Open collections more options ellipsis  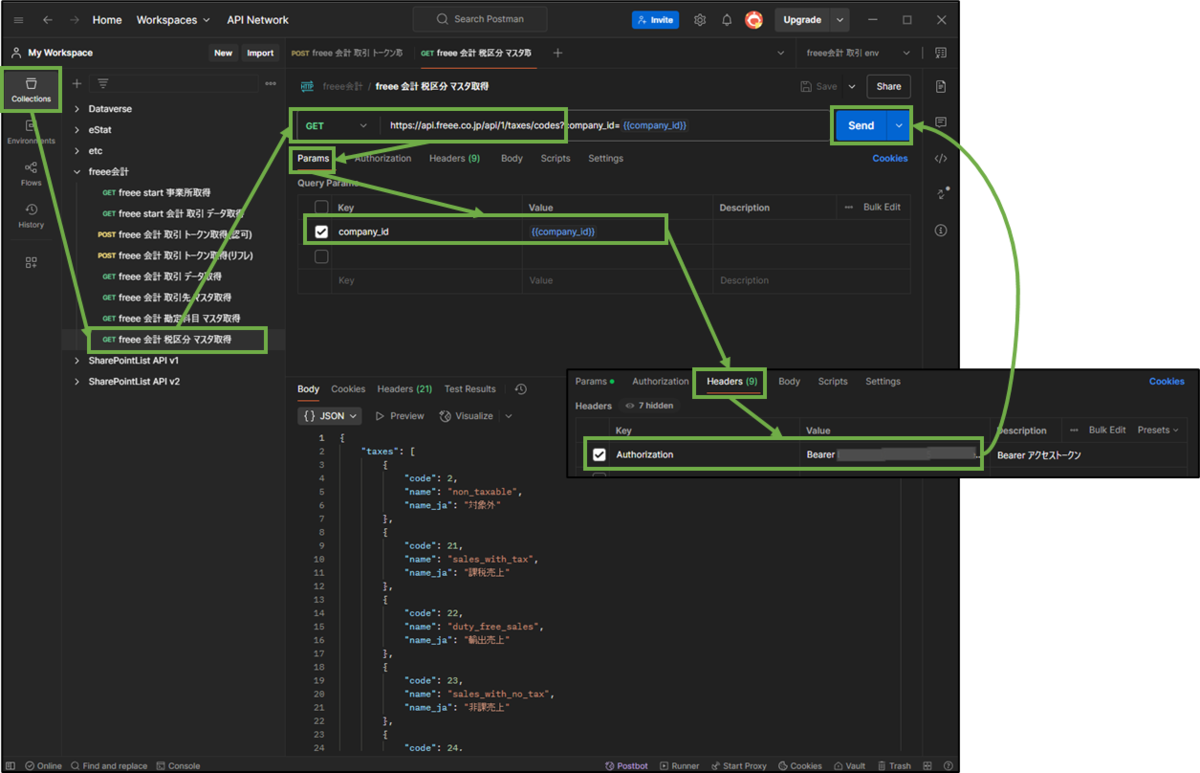(270, 84)
